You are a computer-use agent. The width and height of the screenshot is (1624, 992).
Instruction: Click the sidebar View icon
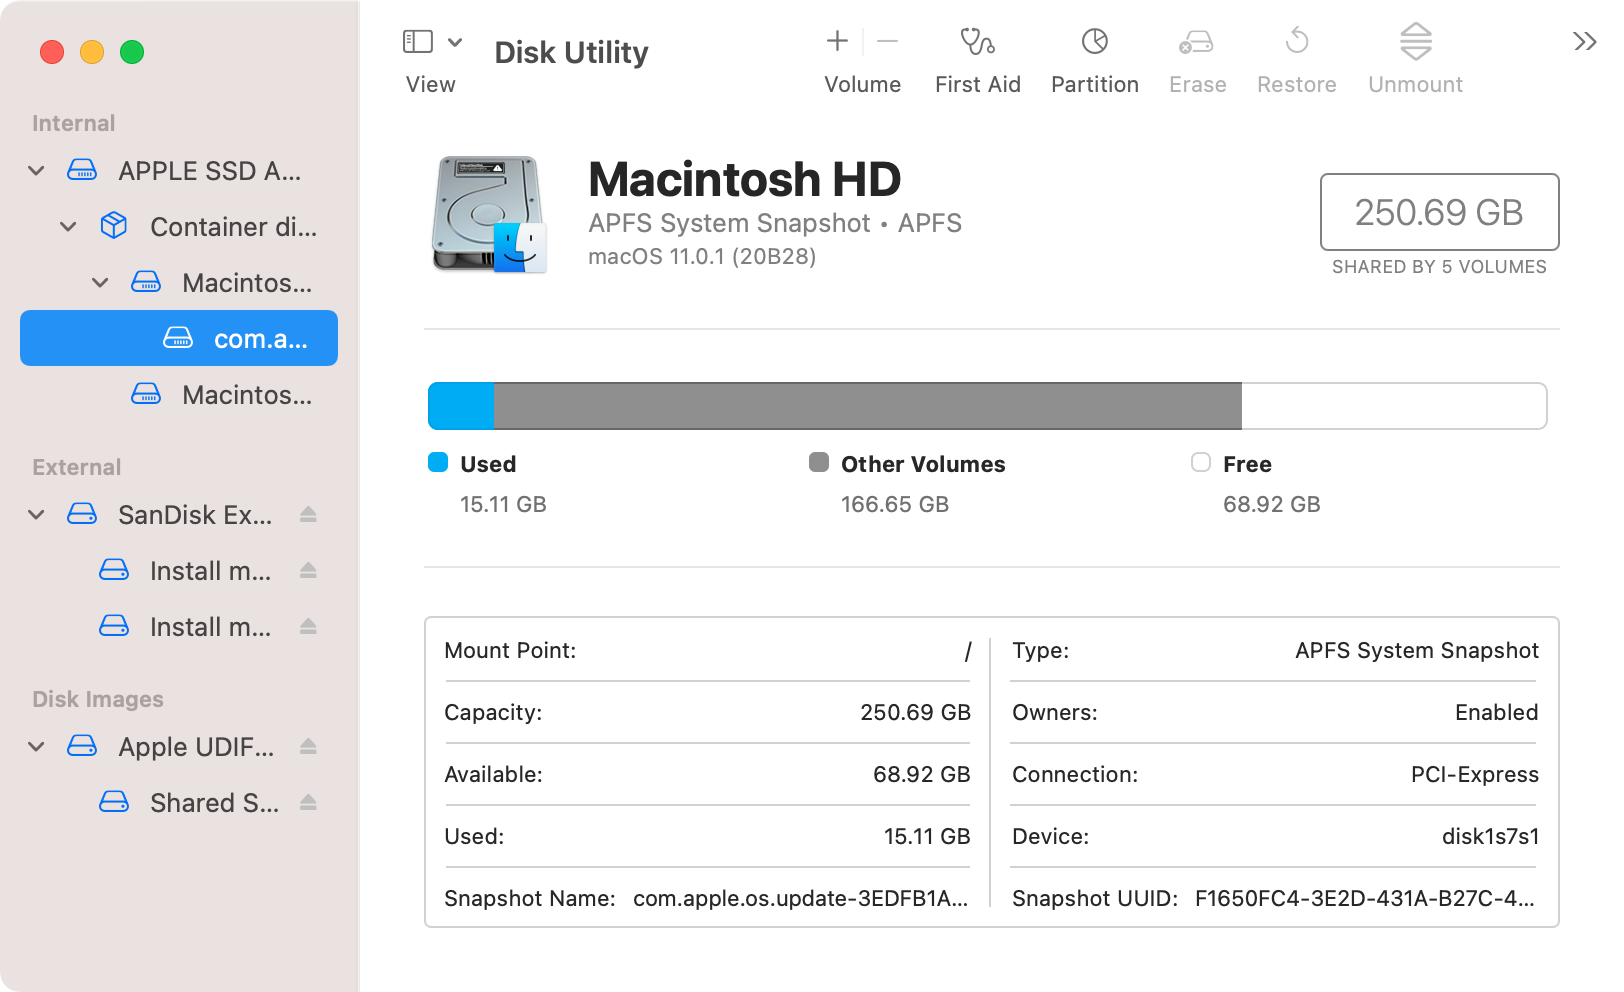[417, 41]
